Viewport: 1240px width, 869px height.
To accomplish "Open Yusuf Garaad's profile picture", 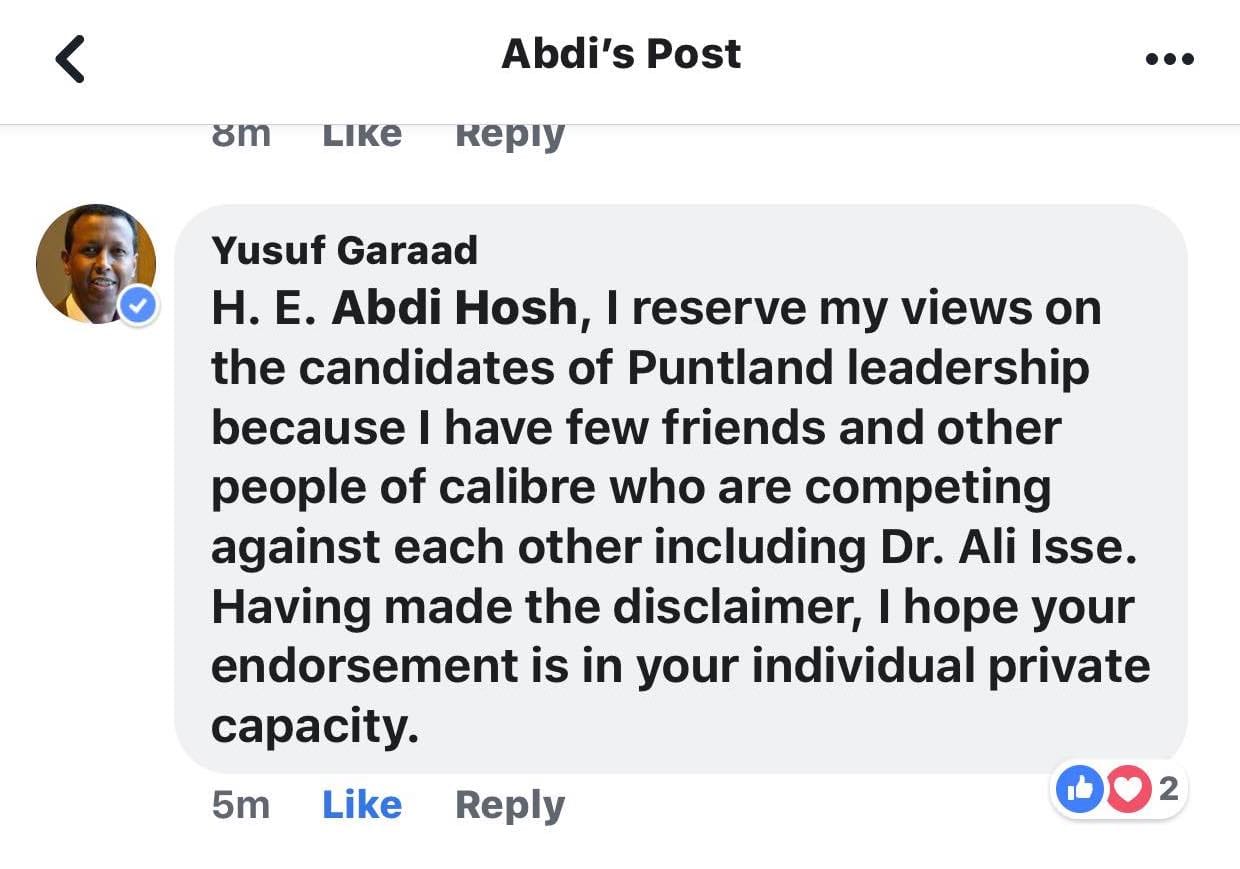I will pos(95,263).
